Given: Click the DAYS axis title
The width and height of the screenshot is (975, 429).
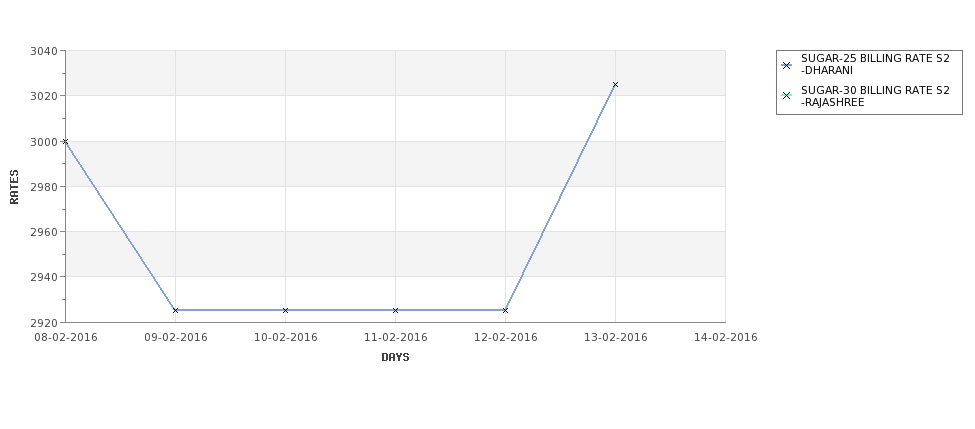Looking at the screenshot, I should tap(395, 358).
